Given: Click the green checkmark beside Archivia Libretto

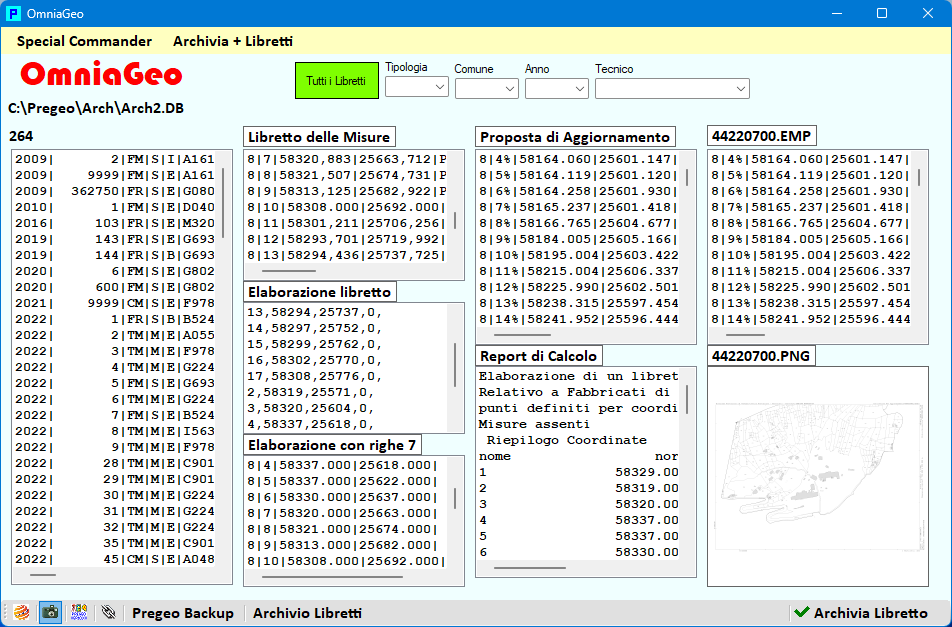Looking at the screenshot, I should pyautogui.click(x=801, y=612).
